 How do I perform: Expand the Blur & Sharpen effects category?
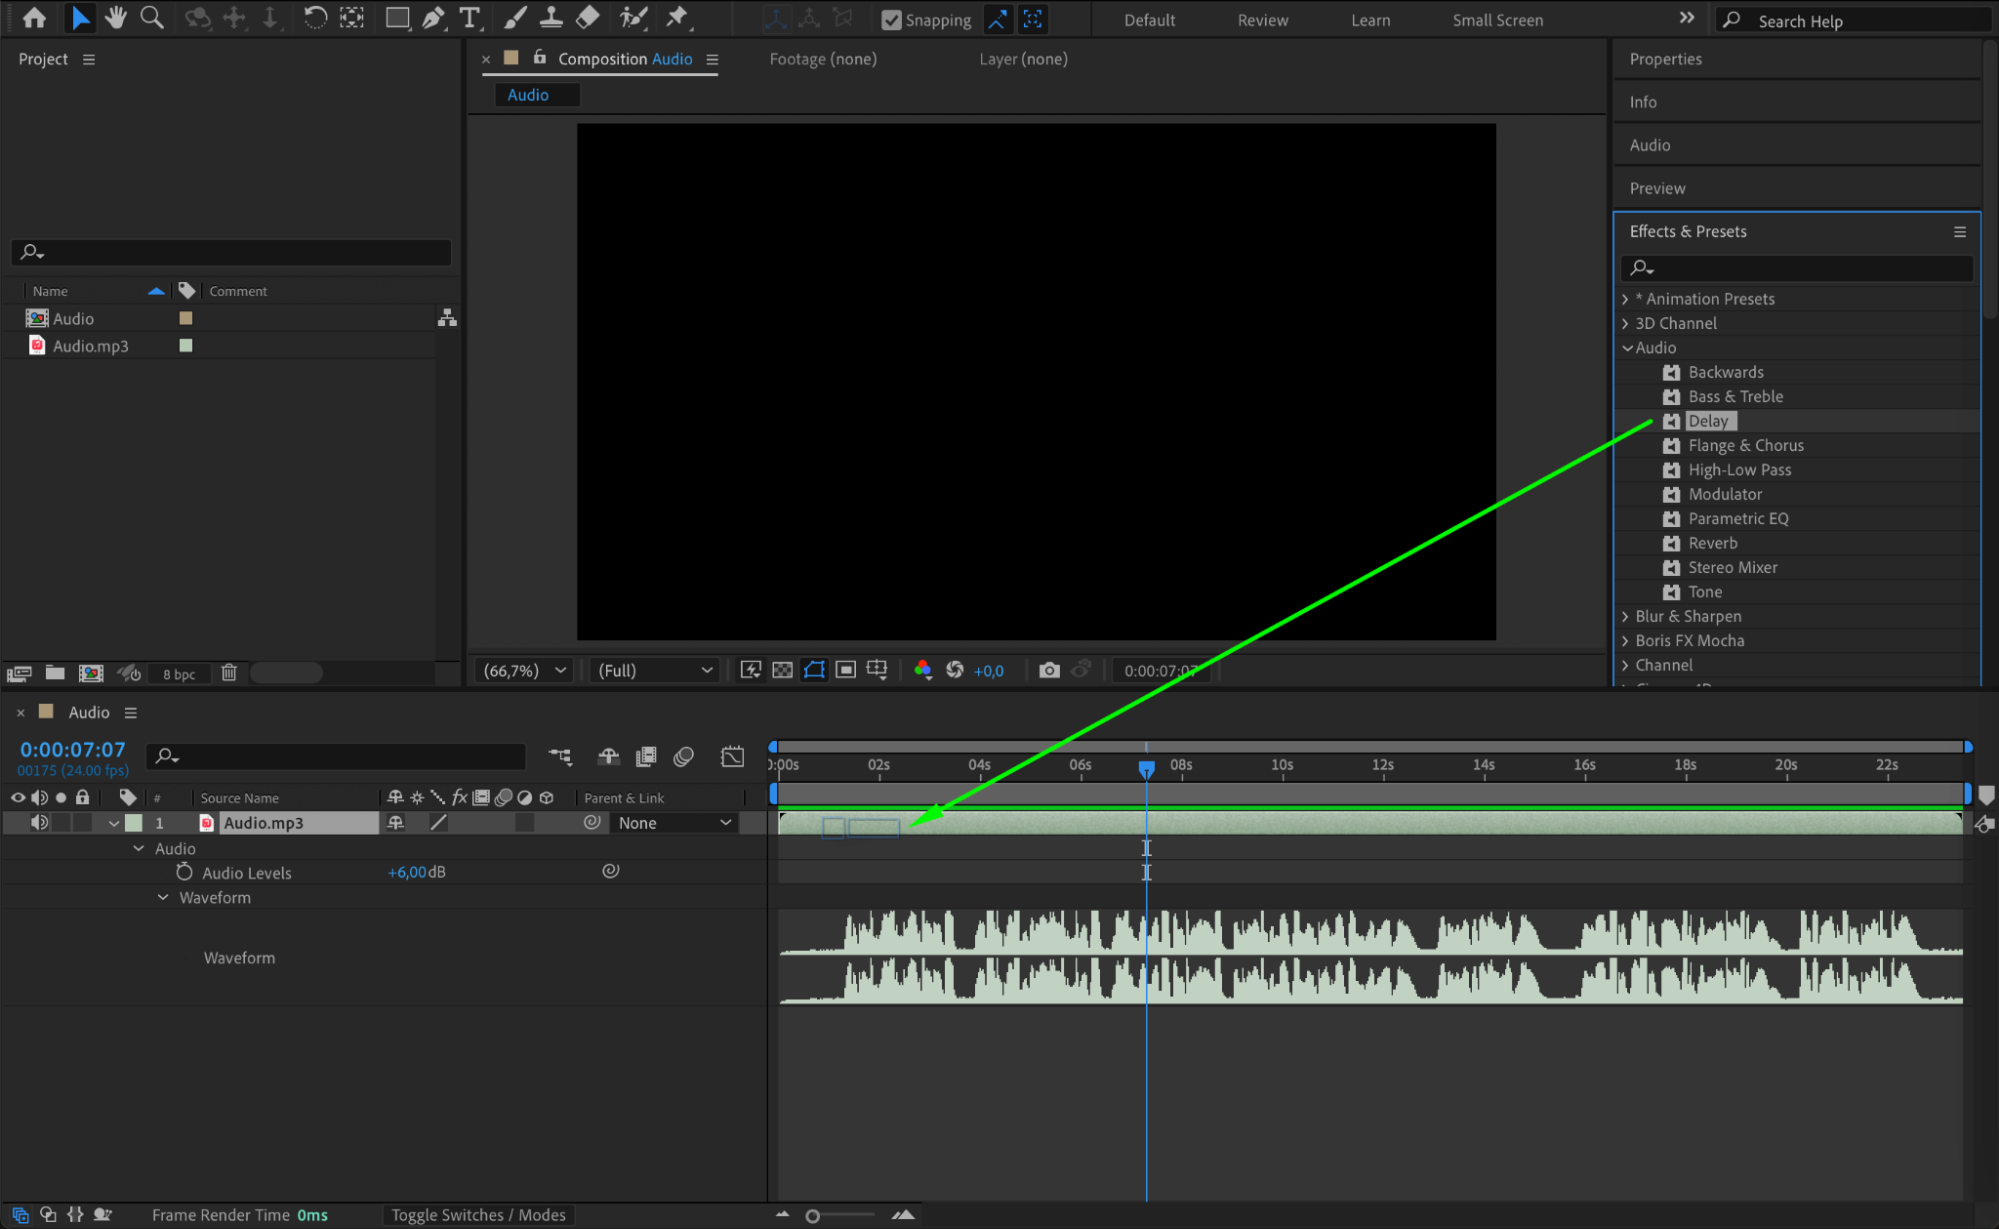pos(1626,616)
